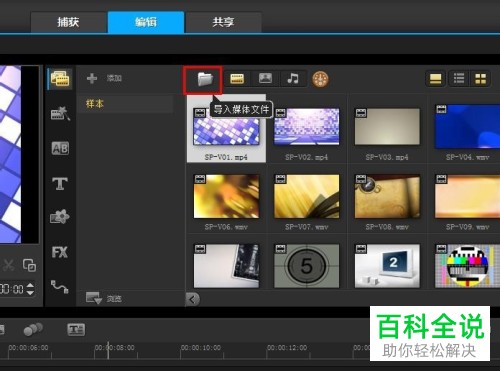The image size is (500, 371).
Task: Open the Title T panel
Action: point(60,183)
